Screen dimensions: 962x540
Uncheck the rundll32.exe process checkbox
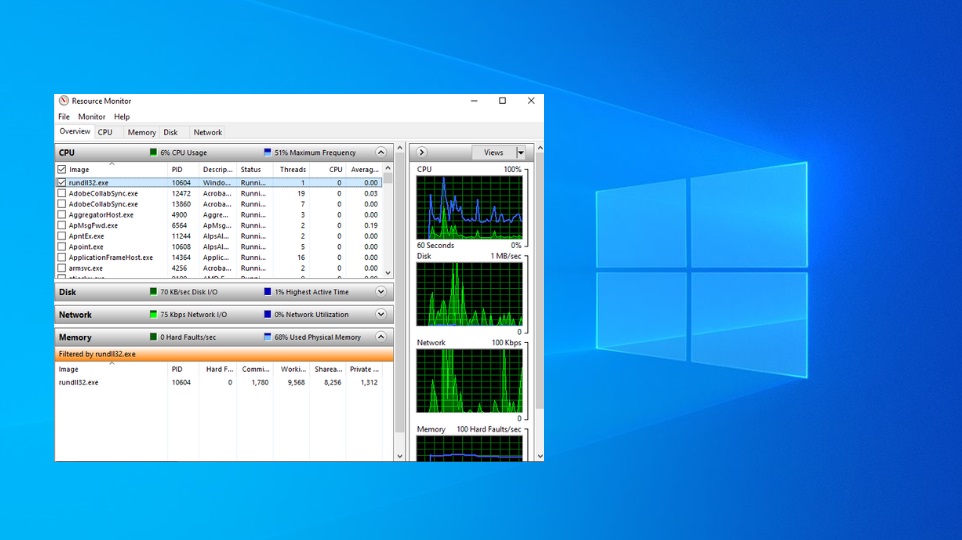[62, 183]
